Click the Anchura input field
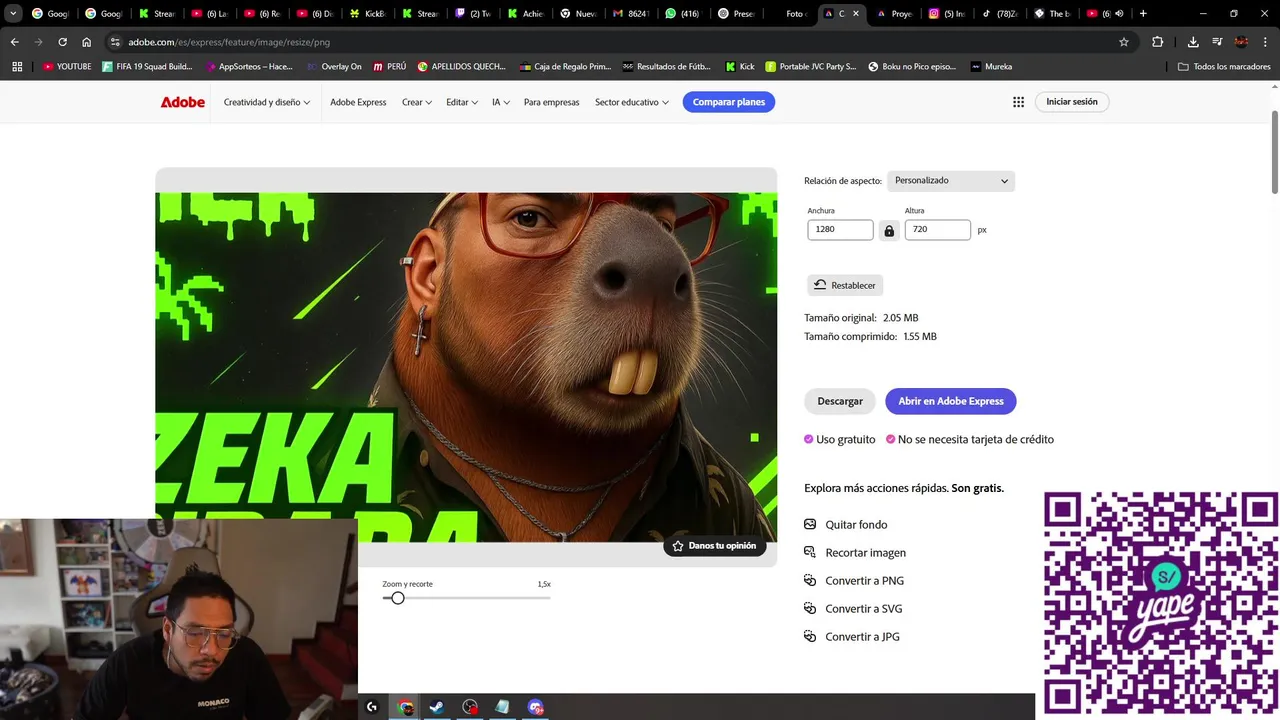Viewport: 1280px width, 720px height. coord(840,230)
